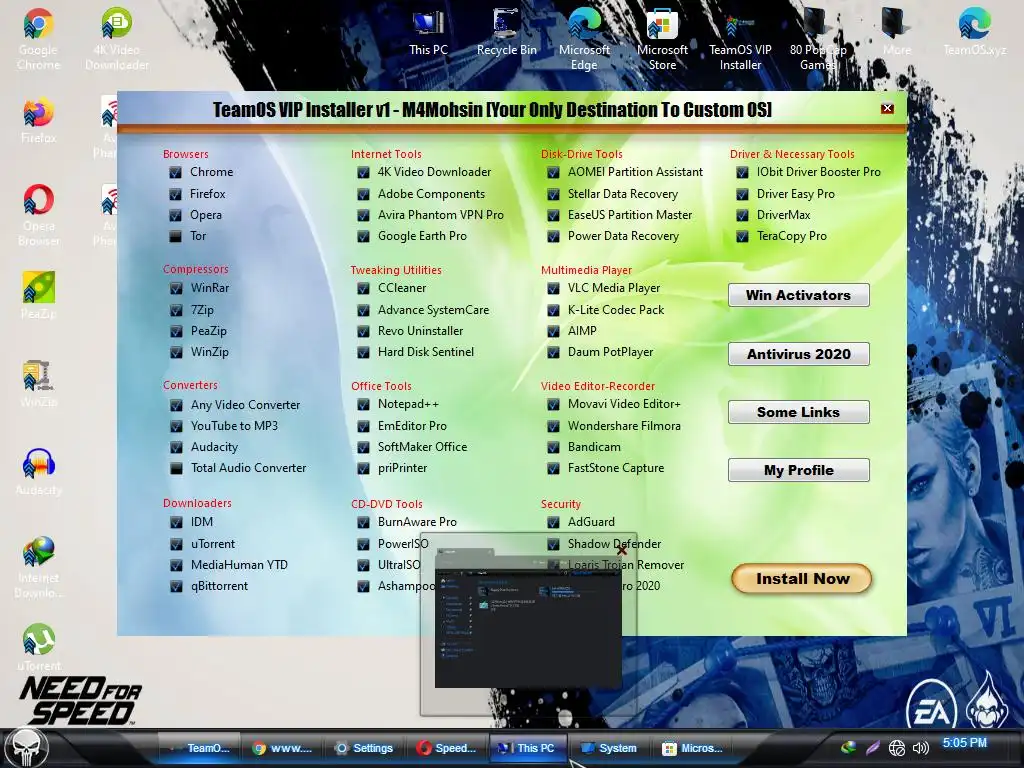Screen dimensions: 1024x768
Task: Close the TeamOS VIP Installer window
Action: pos(887,108)
